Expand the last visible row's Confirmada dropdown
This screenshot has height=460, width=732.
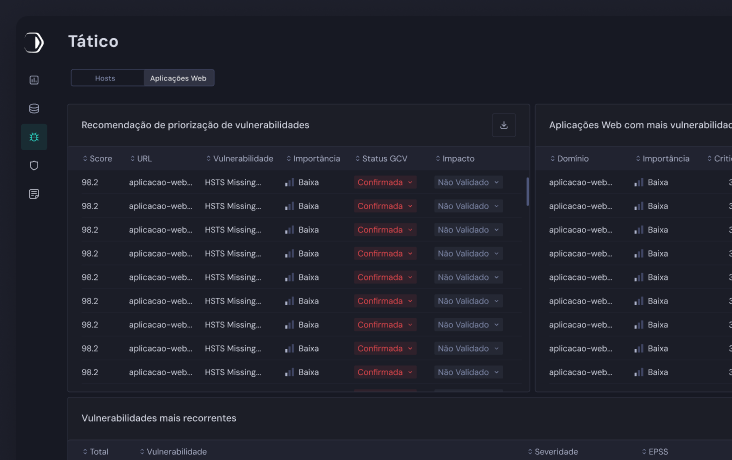click(x=385, y=372)
